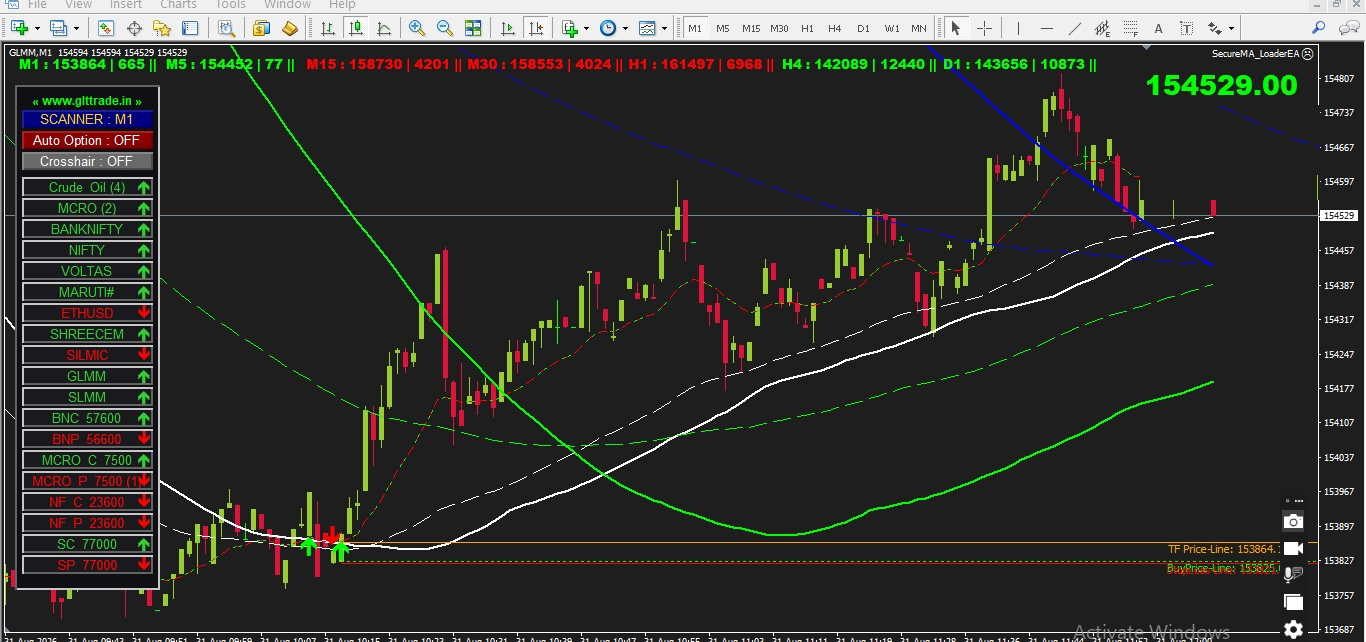The image size is (1366, 642).
Task: Open the Market Watch window icon
Action: pyautogui.click(x=105, y=28)
